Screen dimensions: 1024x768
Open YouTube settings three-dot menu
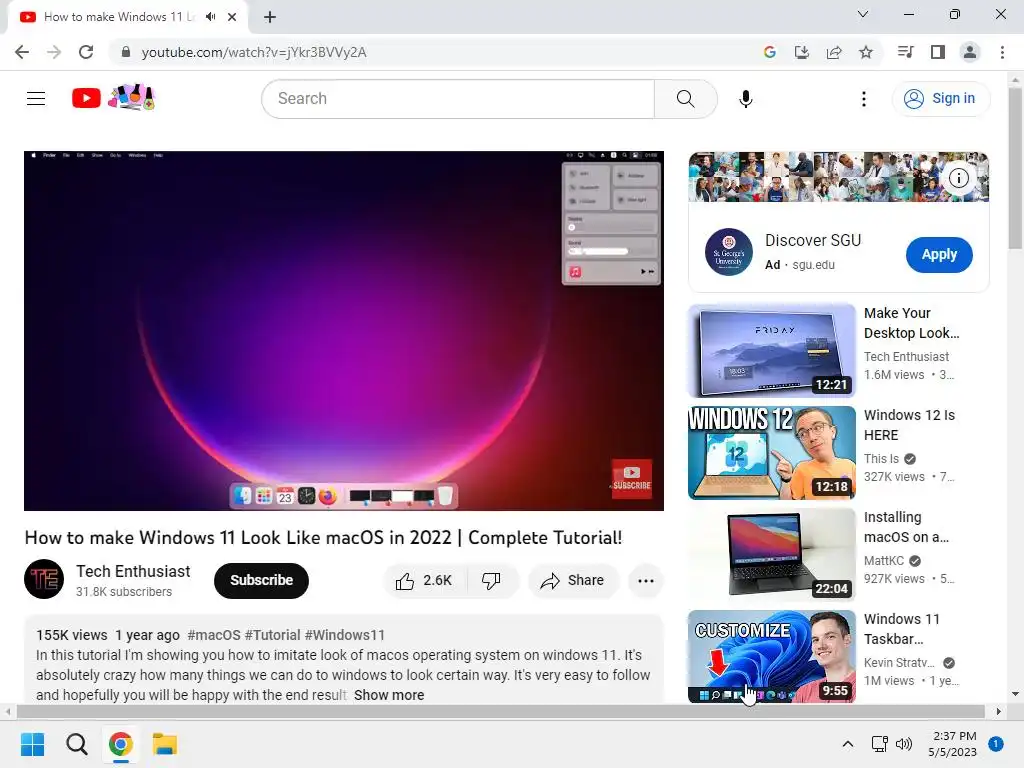point(863,99)
